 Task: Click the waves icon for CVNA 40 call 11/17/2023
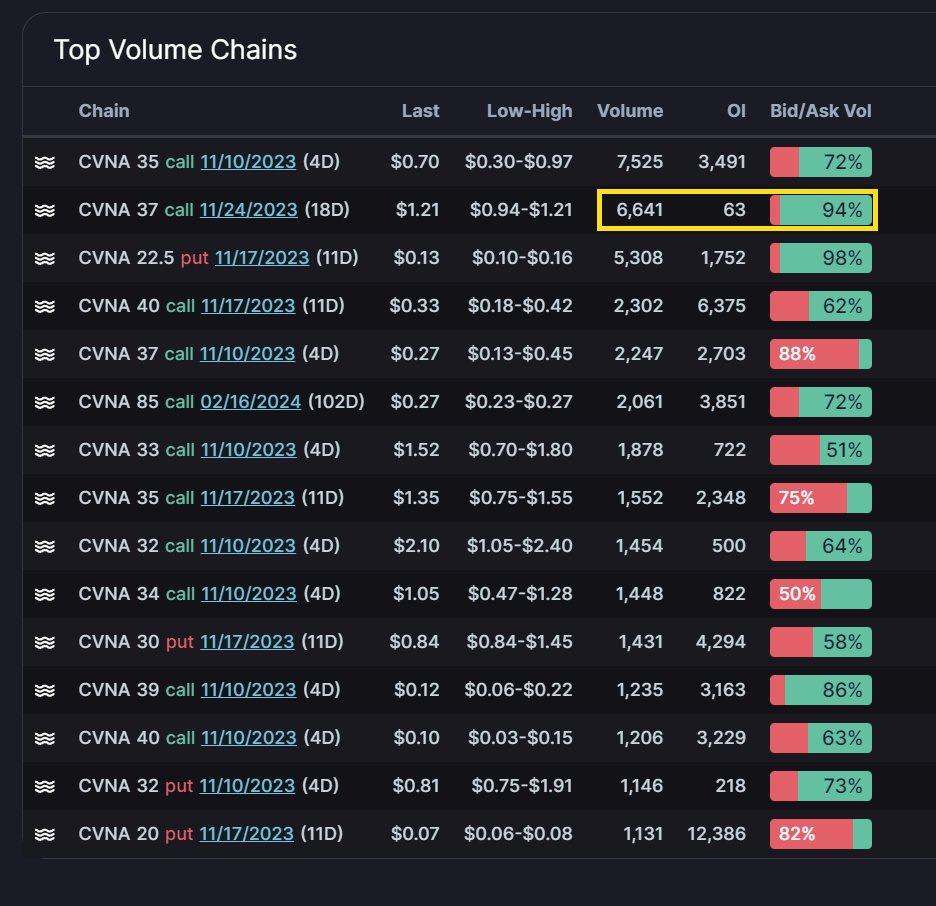coord(45,306)
